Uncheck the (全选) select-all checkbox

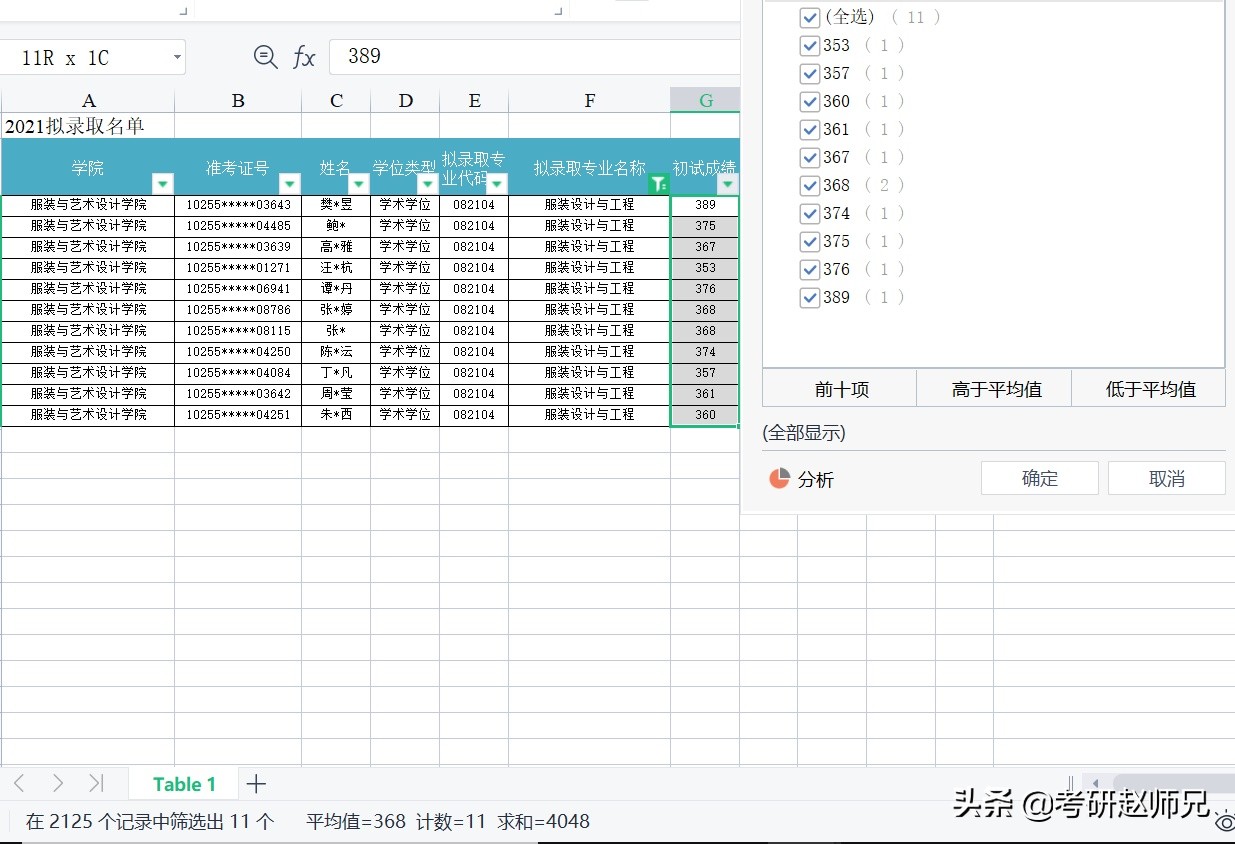pos(809,17)
